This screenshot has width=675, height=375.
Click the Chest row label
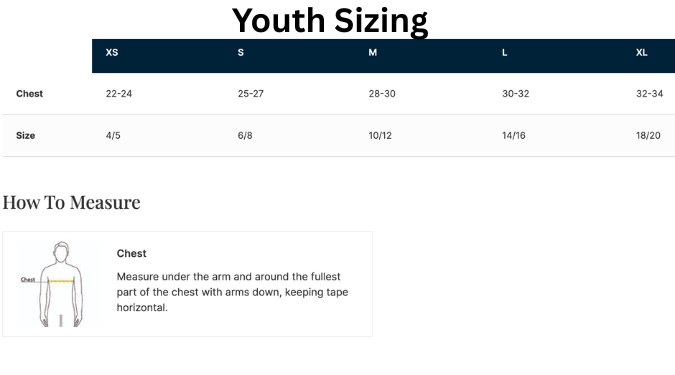coord(29,94)
